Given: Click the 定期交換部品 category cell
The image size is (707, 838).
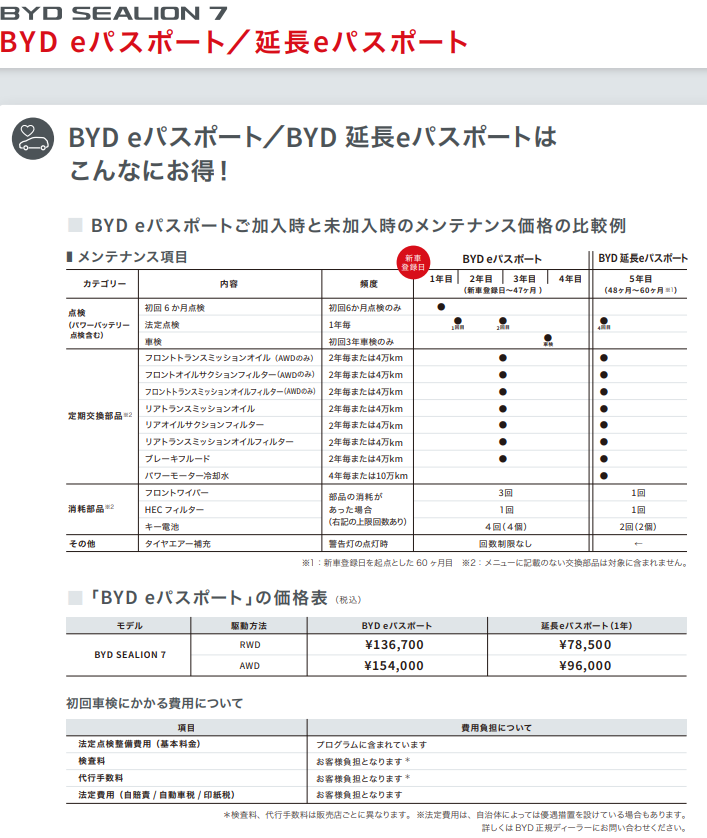Looking at the screenshot, I should pyautogui.click(x=99, y=416).
